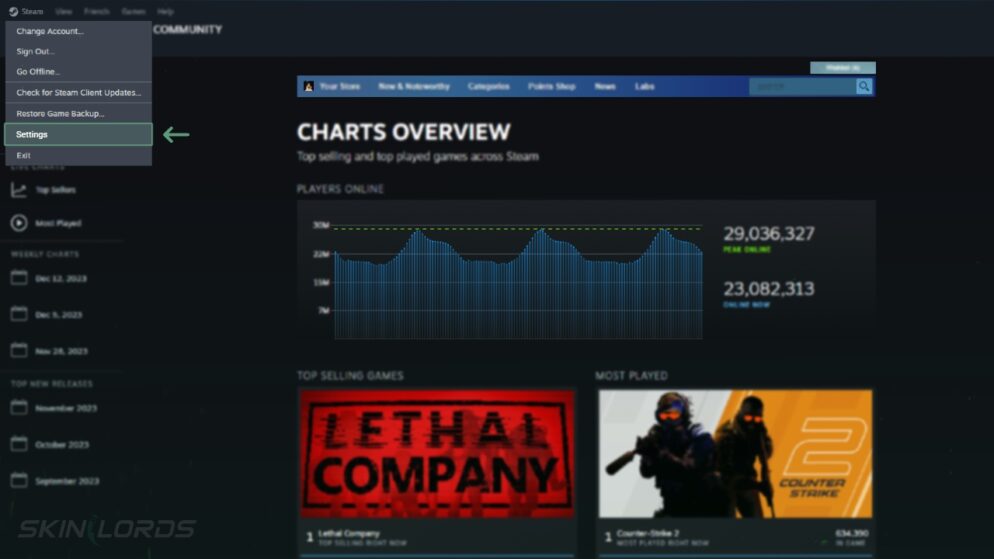This screenshot has width=994, height=559.
Task: Choose Sign Out in the dropdown
Action: pos(78,51)
